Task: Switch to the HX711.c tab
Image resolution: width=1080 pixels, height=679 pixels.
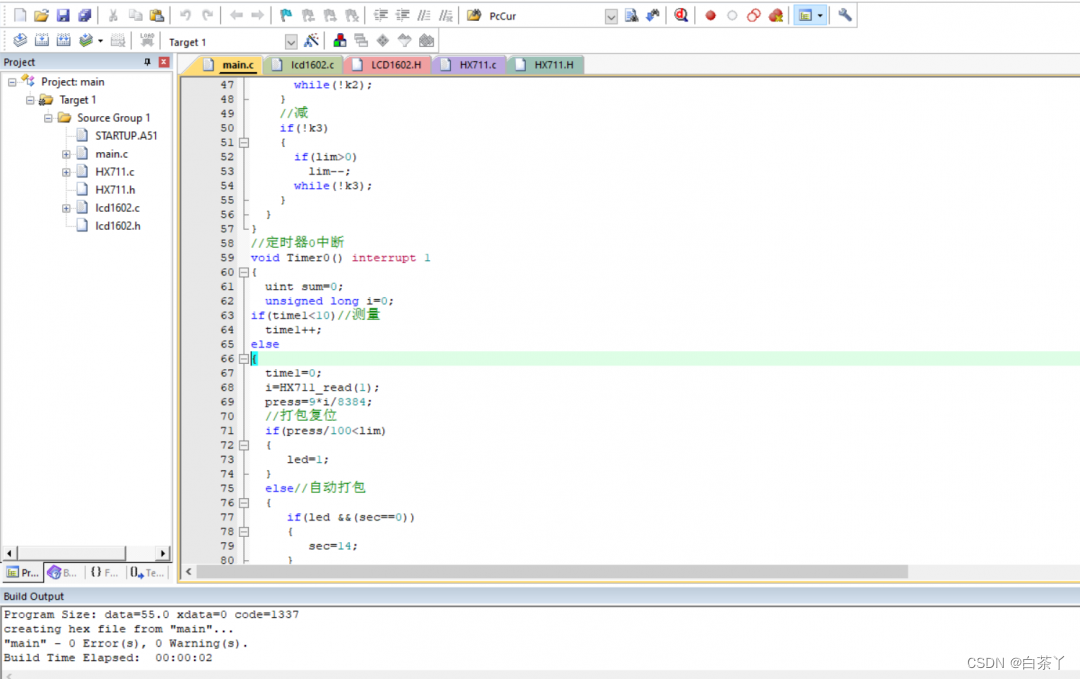Action: (477, 65)
